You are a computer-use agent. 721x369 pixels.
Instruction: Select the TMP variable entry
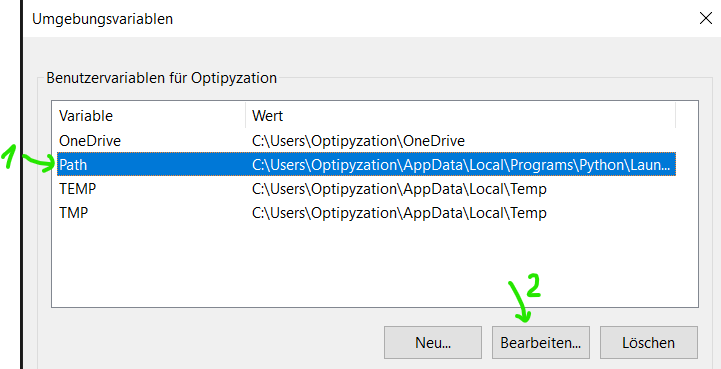pos(366,213)
